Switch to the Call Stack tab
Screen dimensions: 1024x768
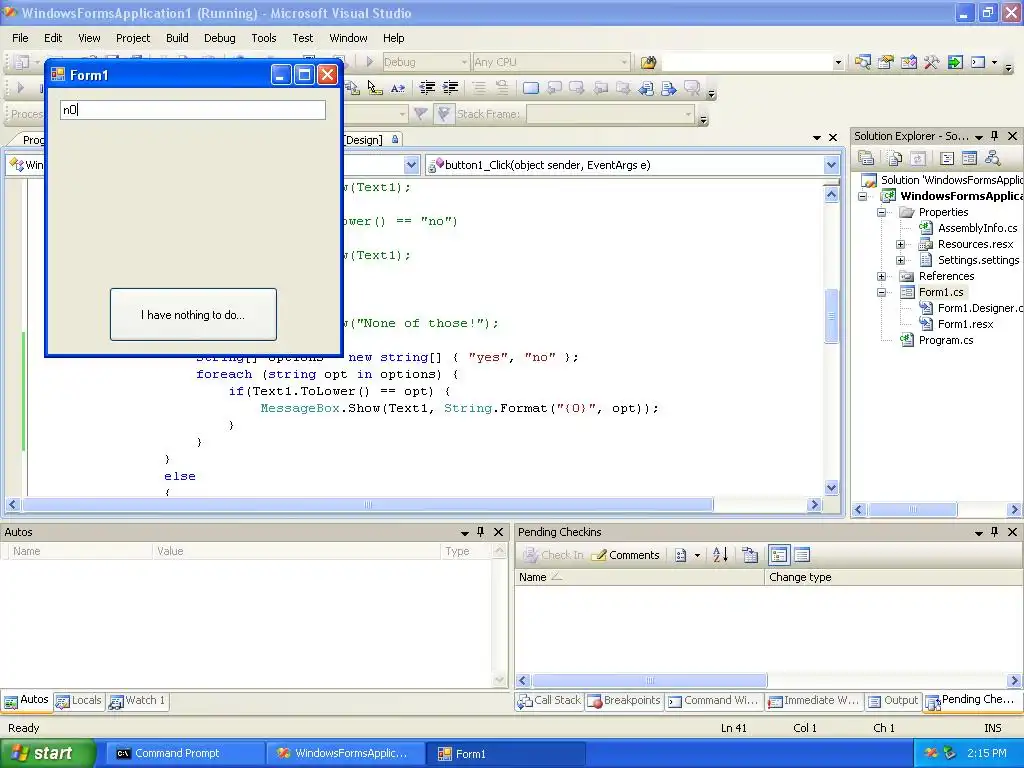pyautogui.click(x=549, y=701)
